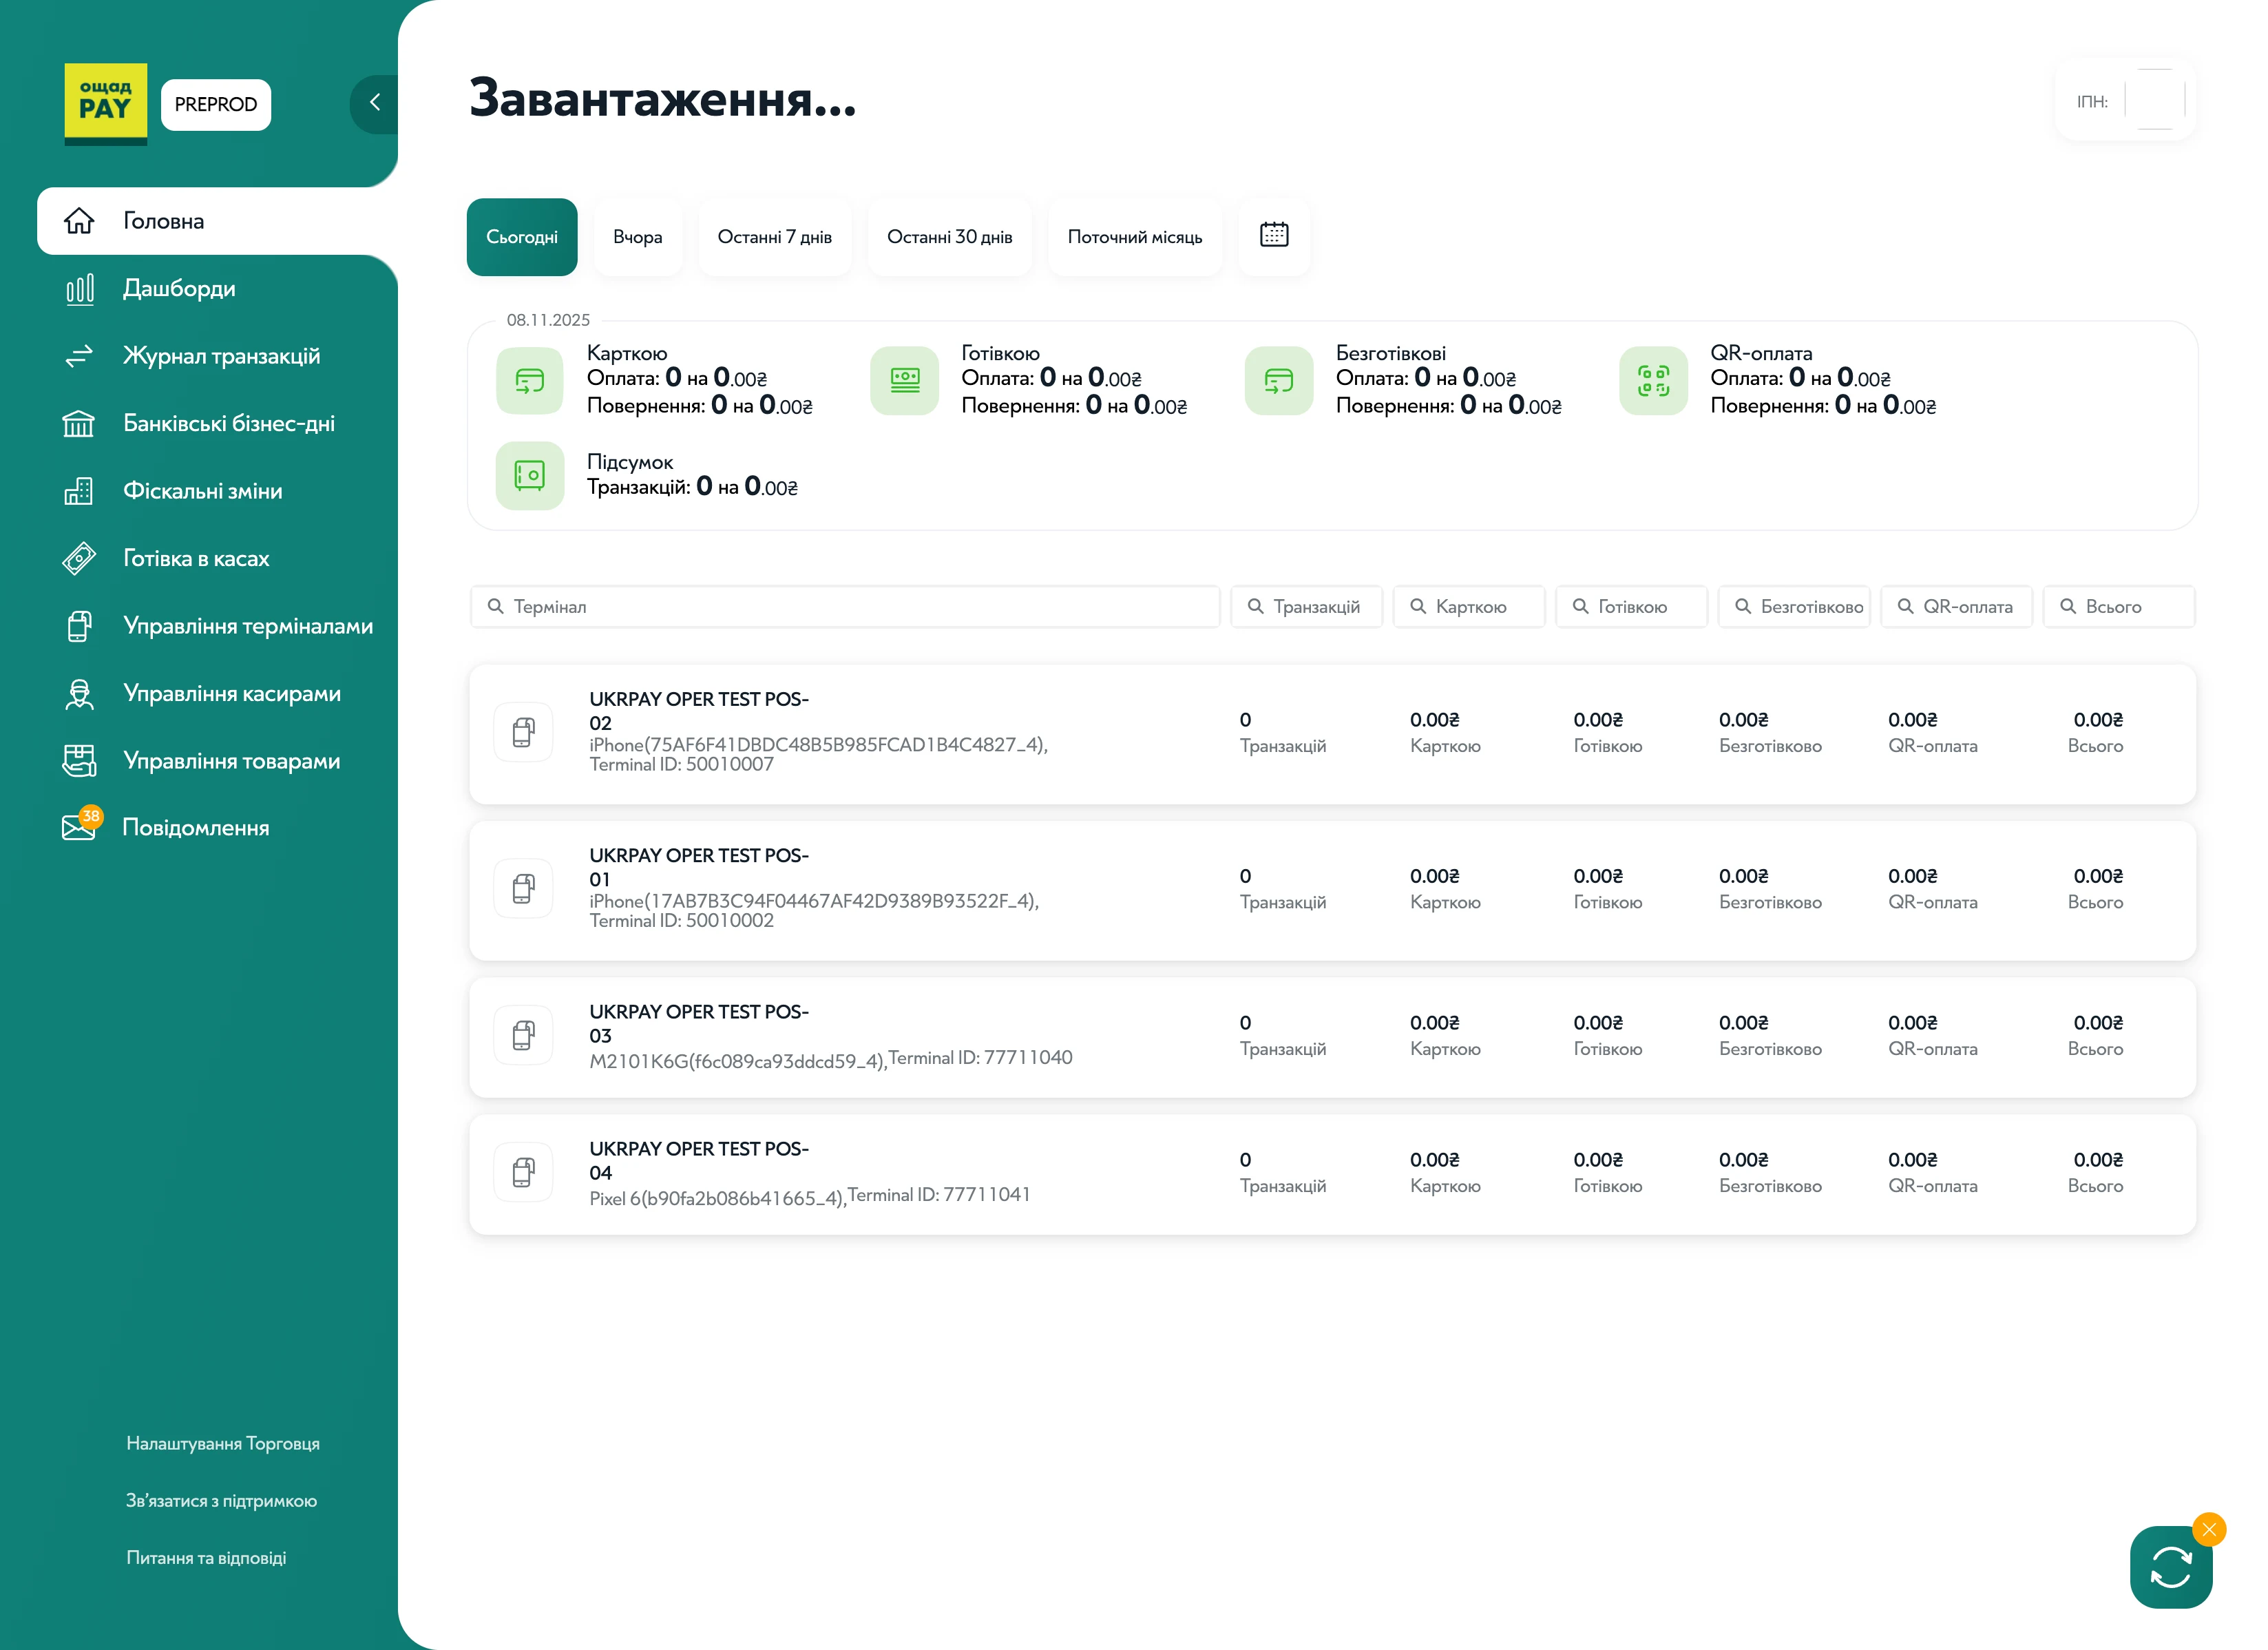Expand the Всього column filter
Image resolution: width=2268 pixels, height=1650 pixels.
[x=2119, y=606]
